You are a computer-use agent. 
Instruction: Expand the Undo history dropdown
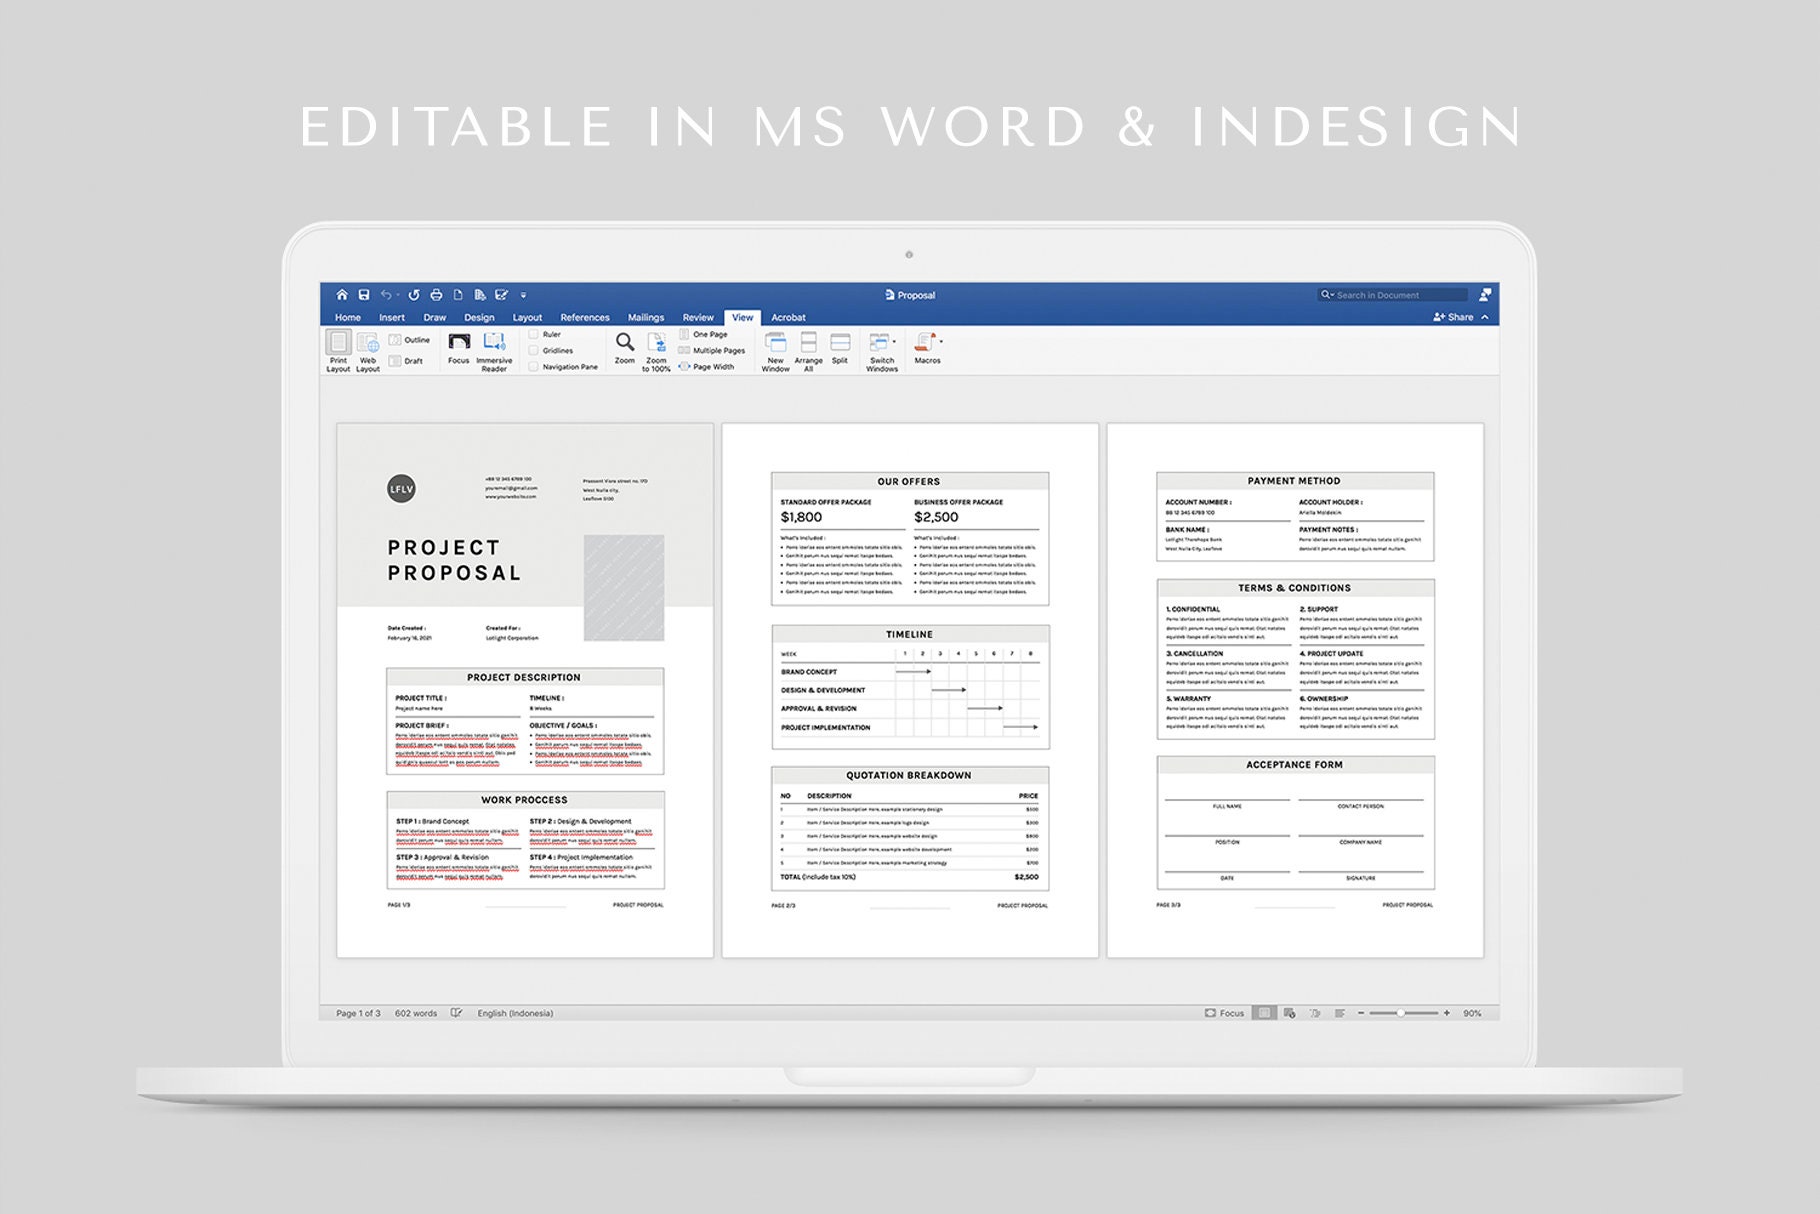click(x=397, y=294)
